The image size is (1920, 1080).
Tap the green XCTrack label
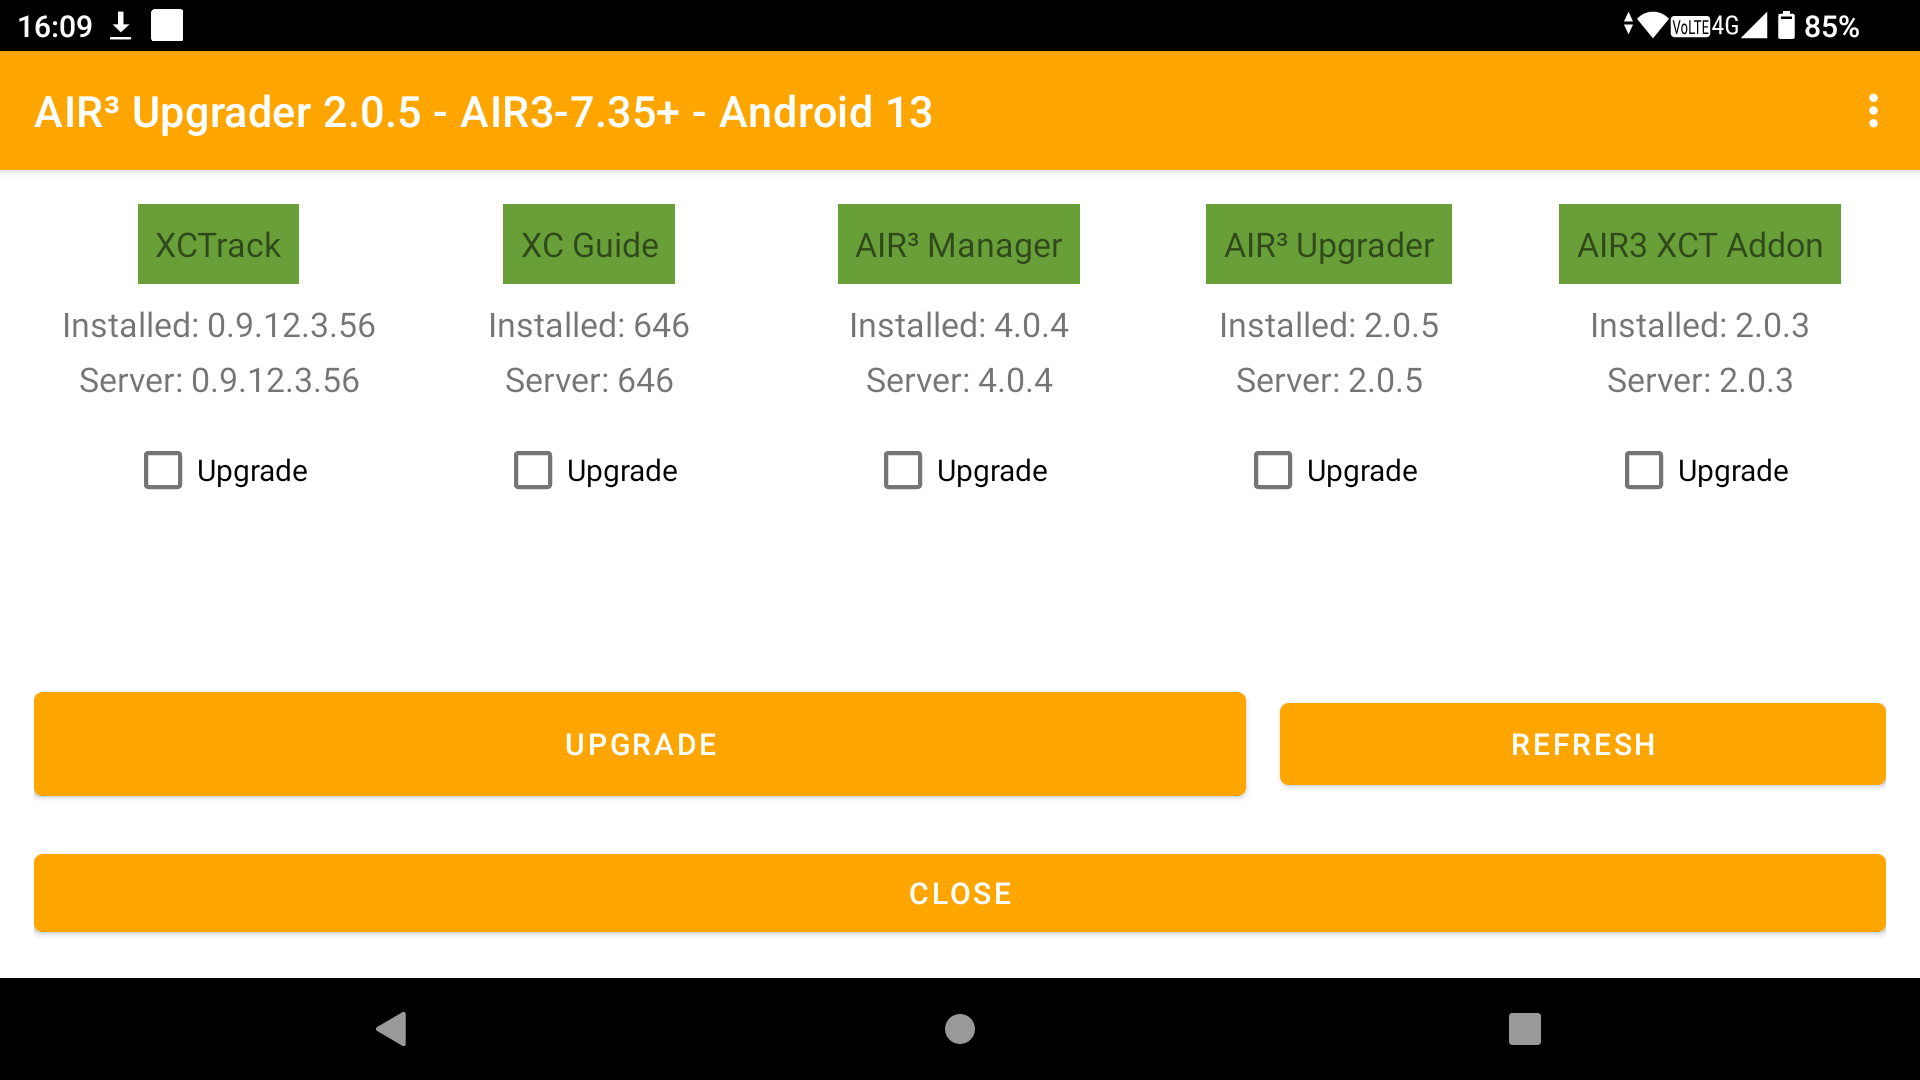click(218, 245)
